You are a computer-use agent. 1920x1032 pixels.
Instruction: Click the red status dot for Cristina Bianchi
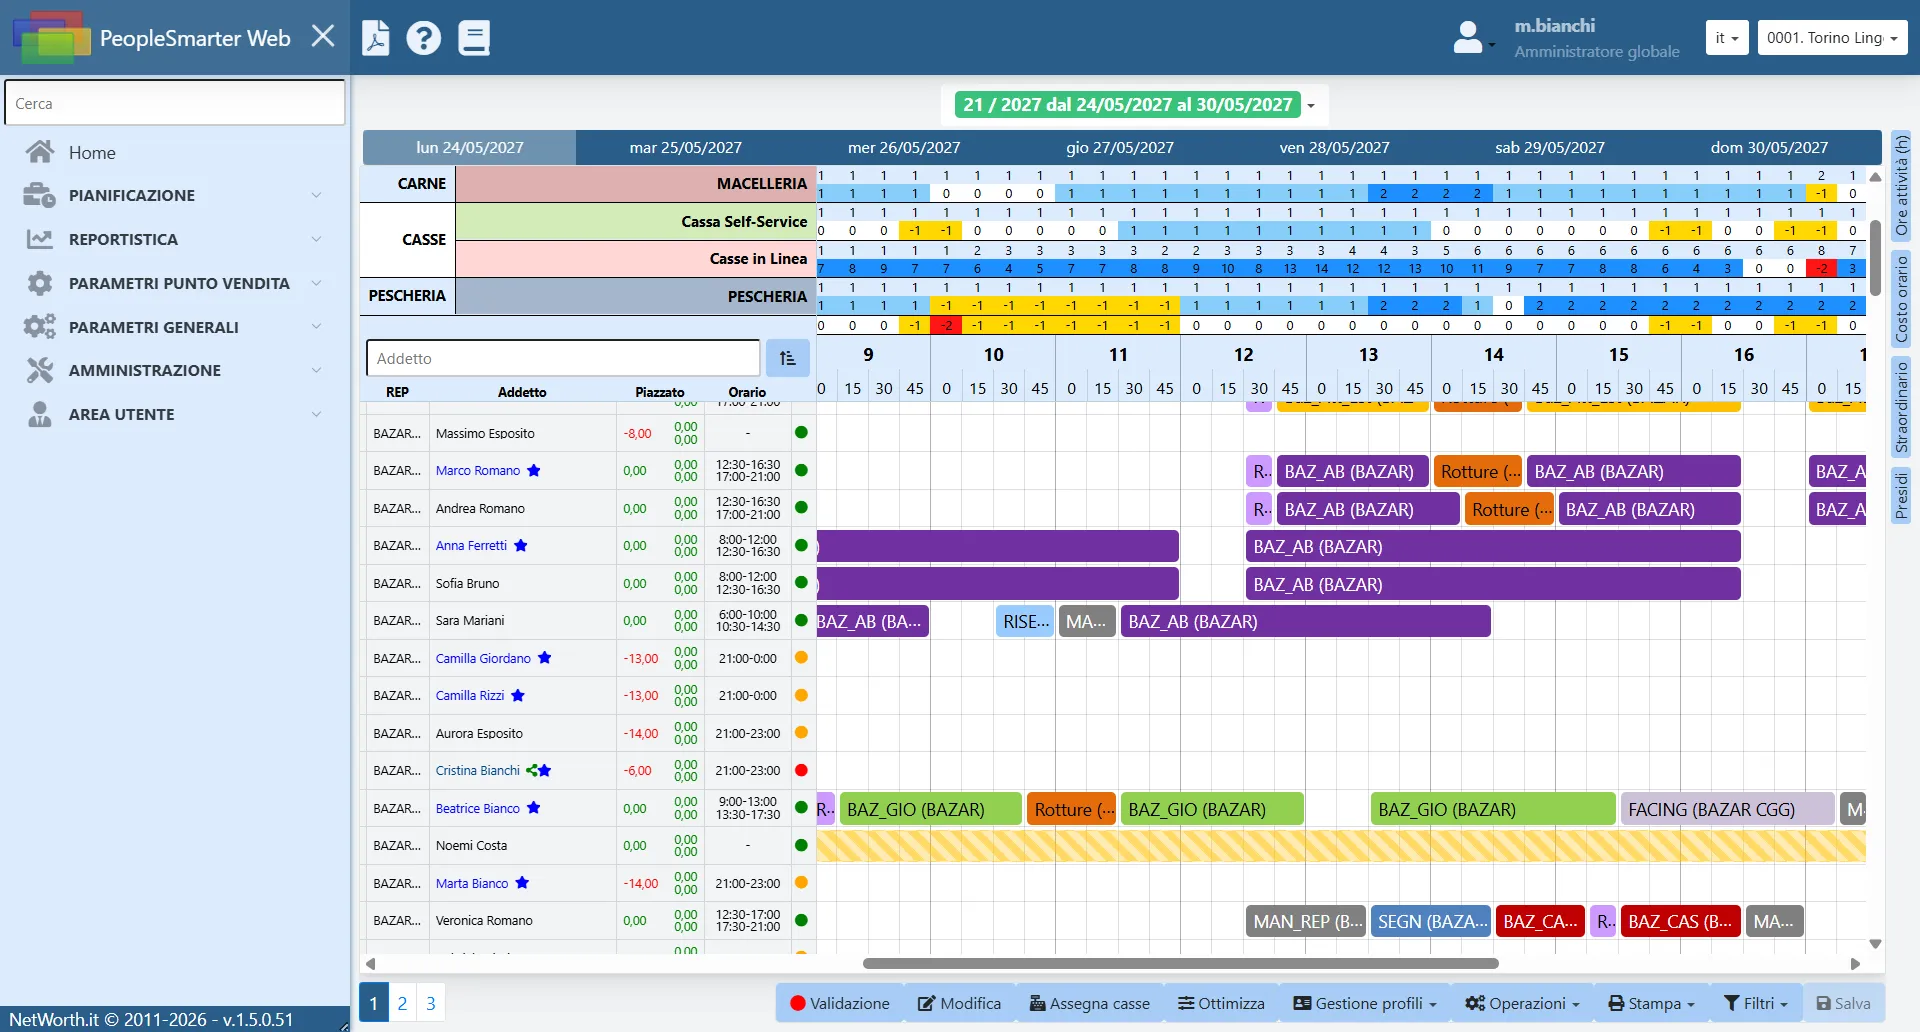pos(801,771)
